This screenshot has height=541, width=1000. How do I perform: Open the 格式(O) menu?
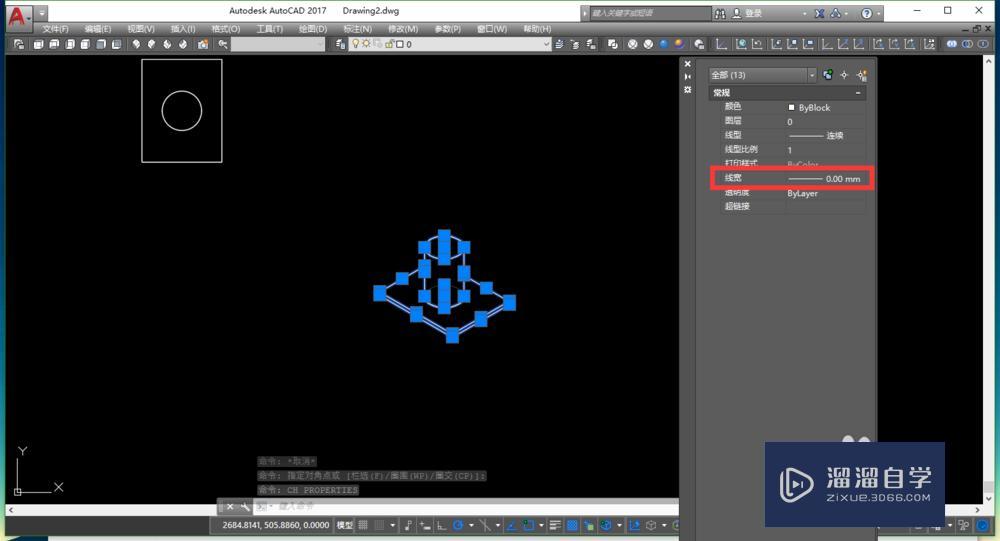coord(226,29)
